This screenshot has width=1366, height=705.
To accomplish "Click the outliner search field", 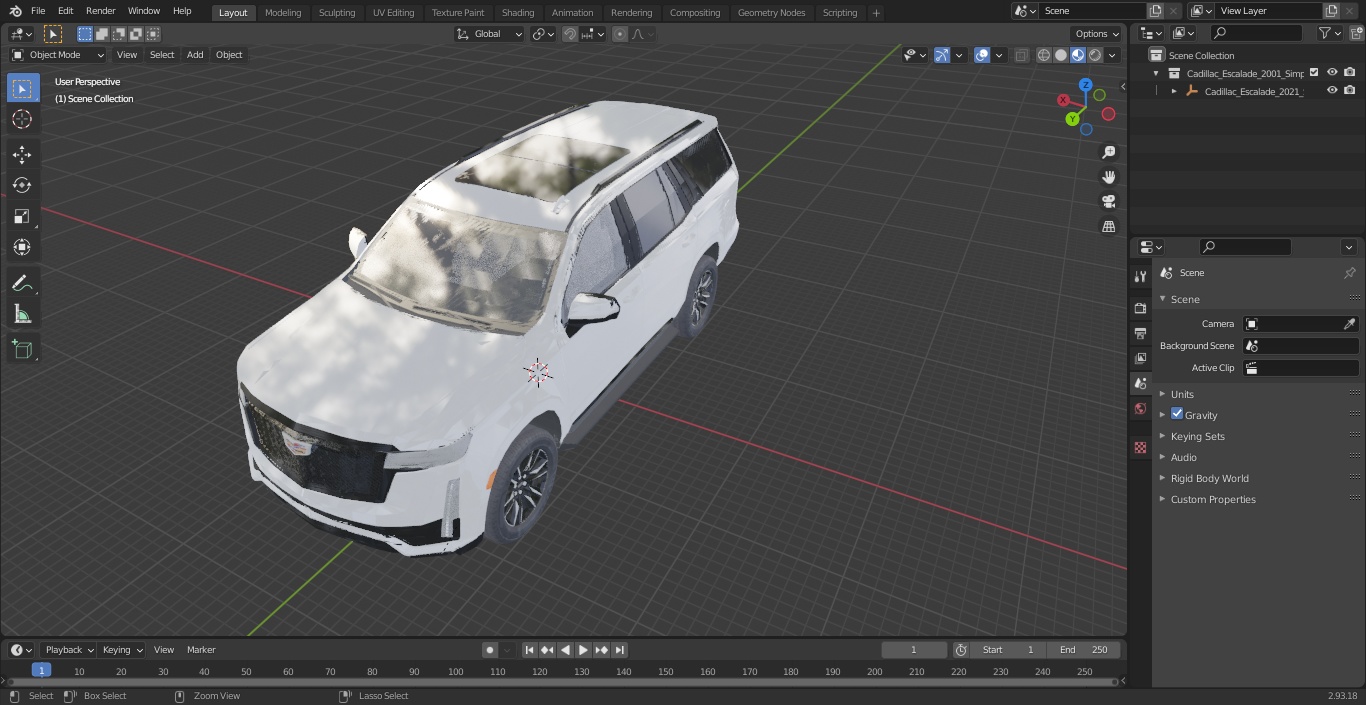I will click(x=1256, y=33).
